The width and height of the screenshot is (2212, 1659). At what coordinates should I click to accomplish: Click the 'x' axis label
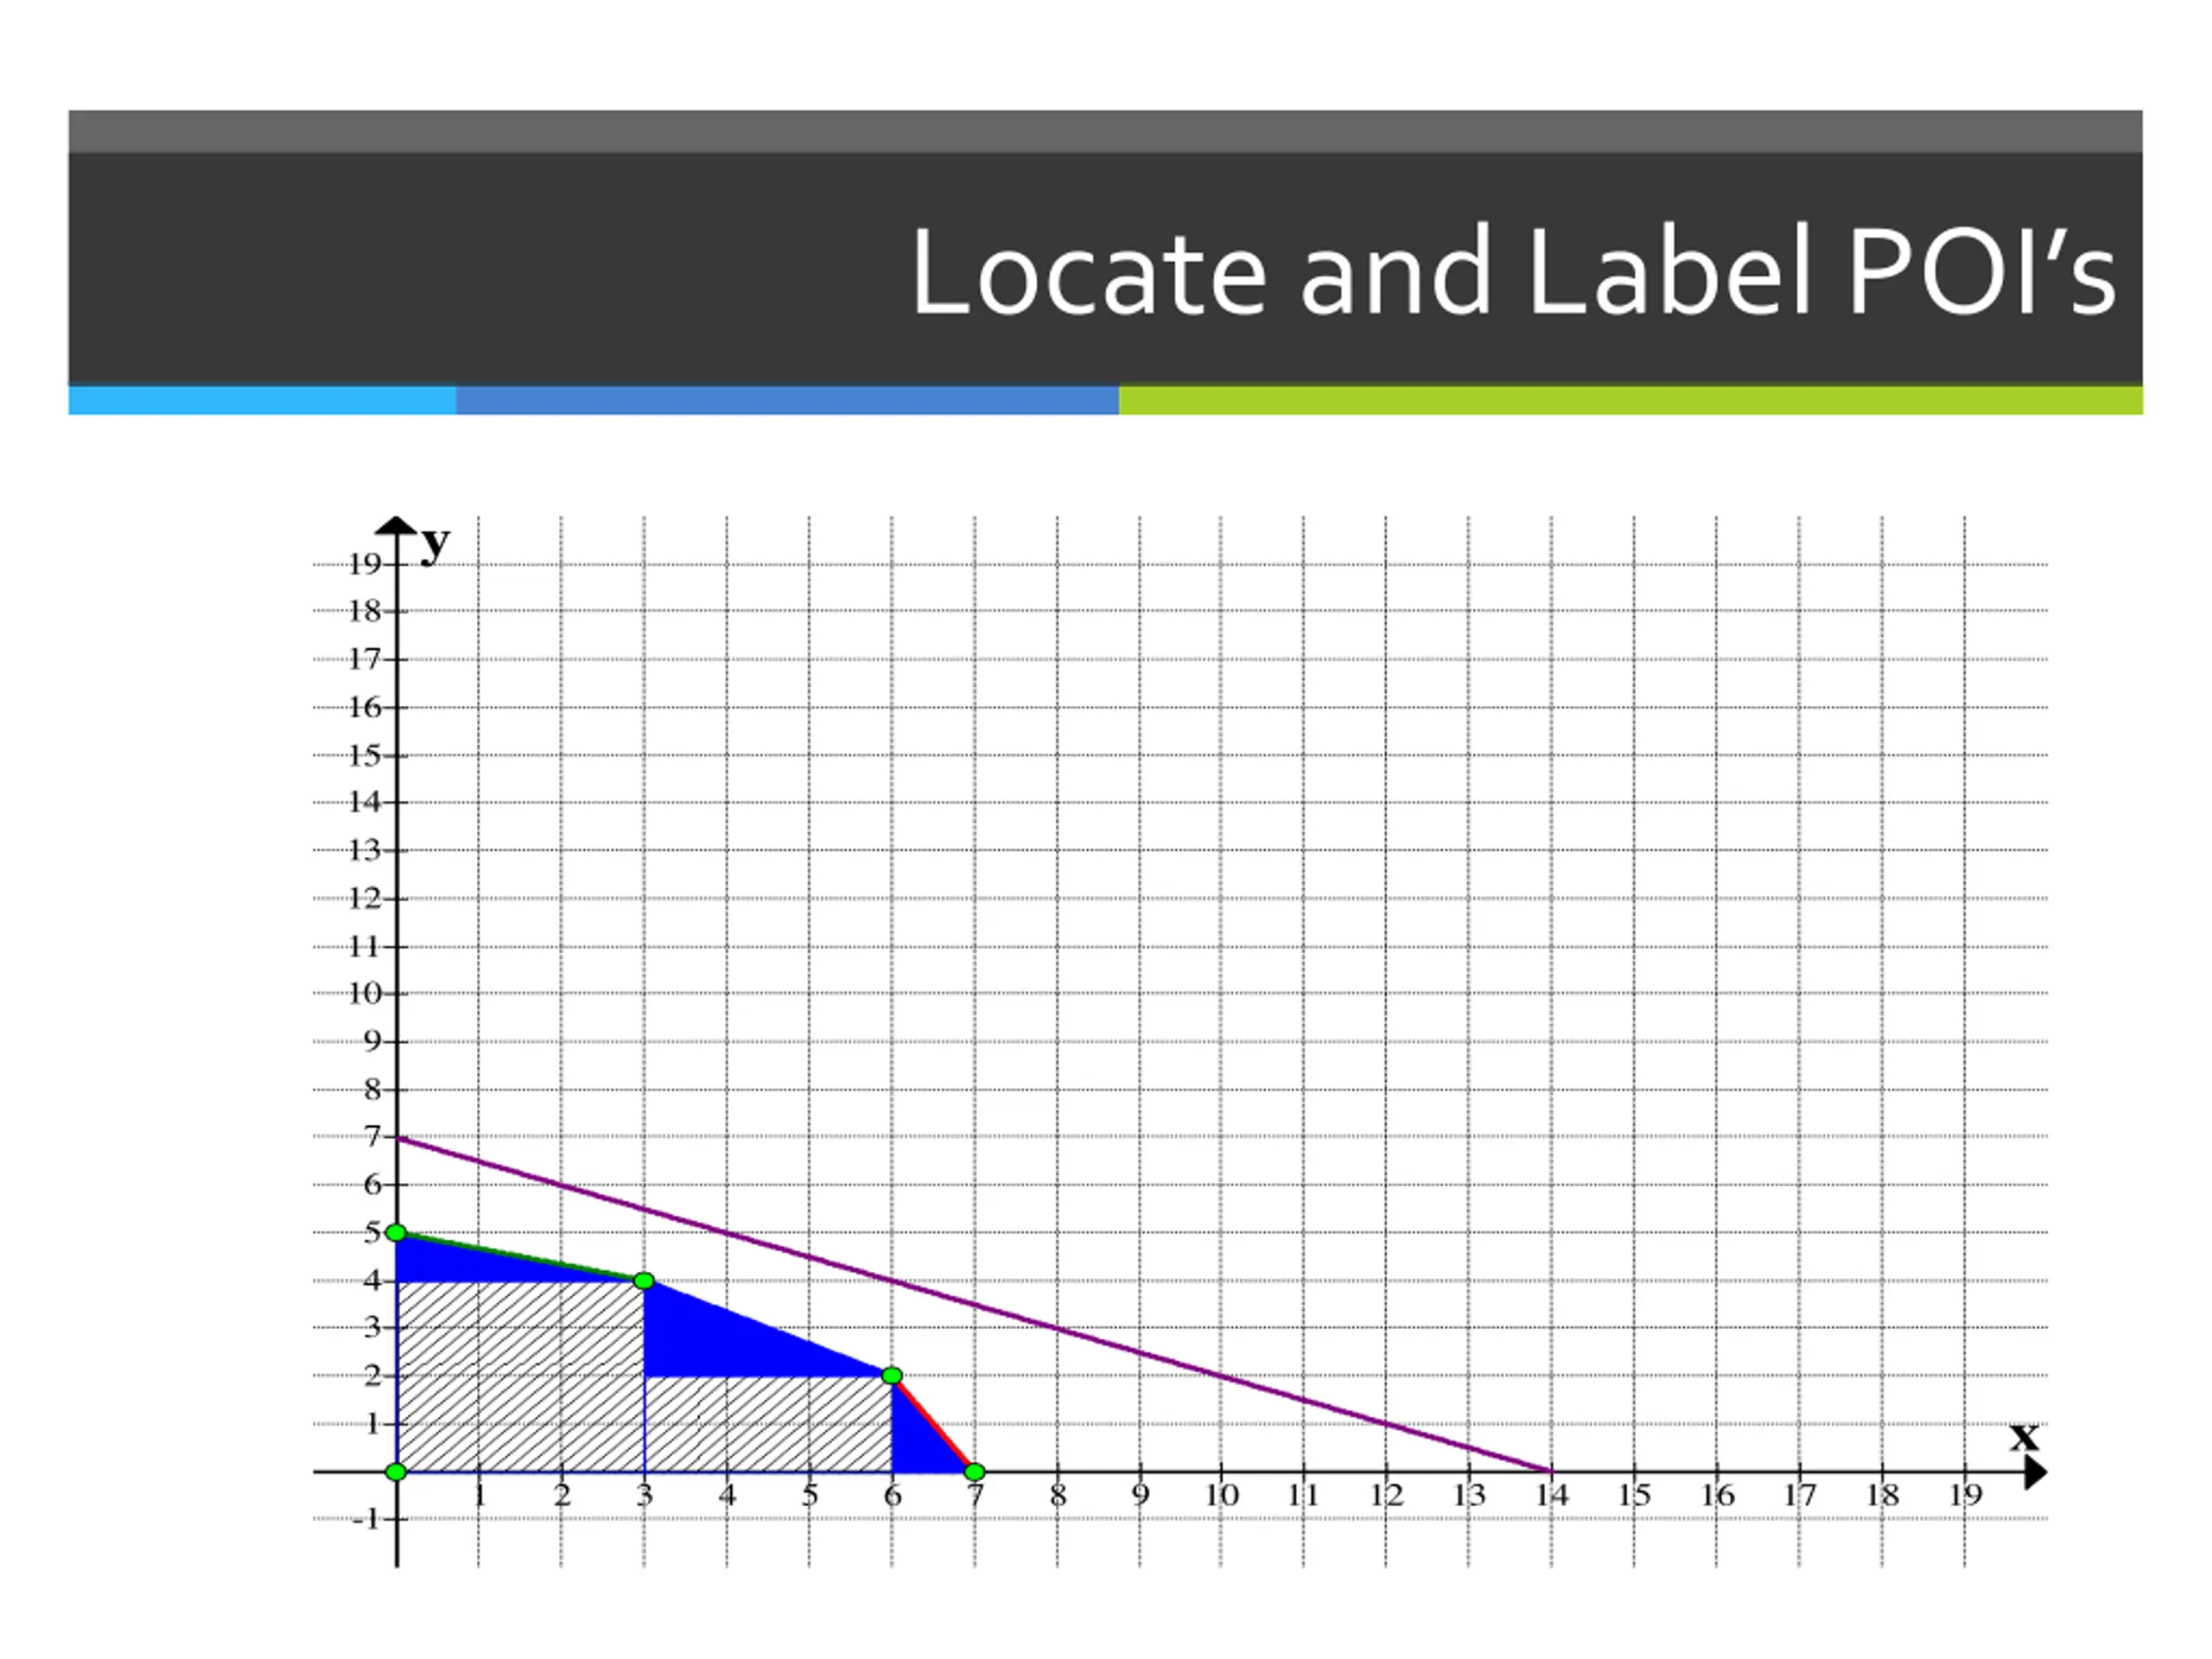(x=2024, y=1437)
